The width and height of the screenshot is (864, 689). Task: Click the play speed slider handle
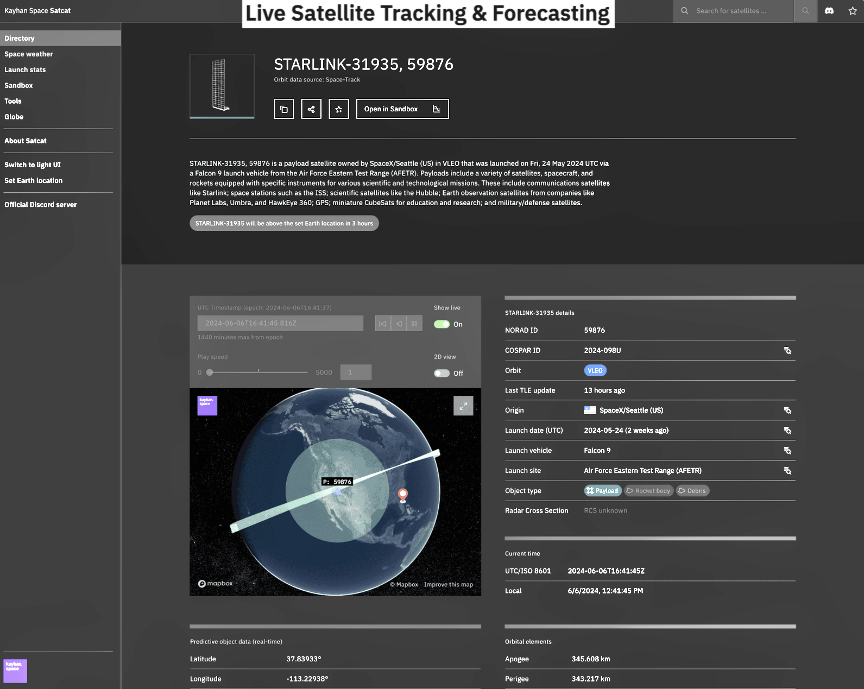[209, 373]
